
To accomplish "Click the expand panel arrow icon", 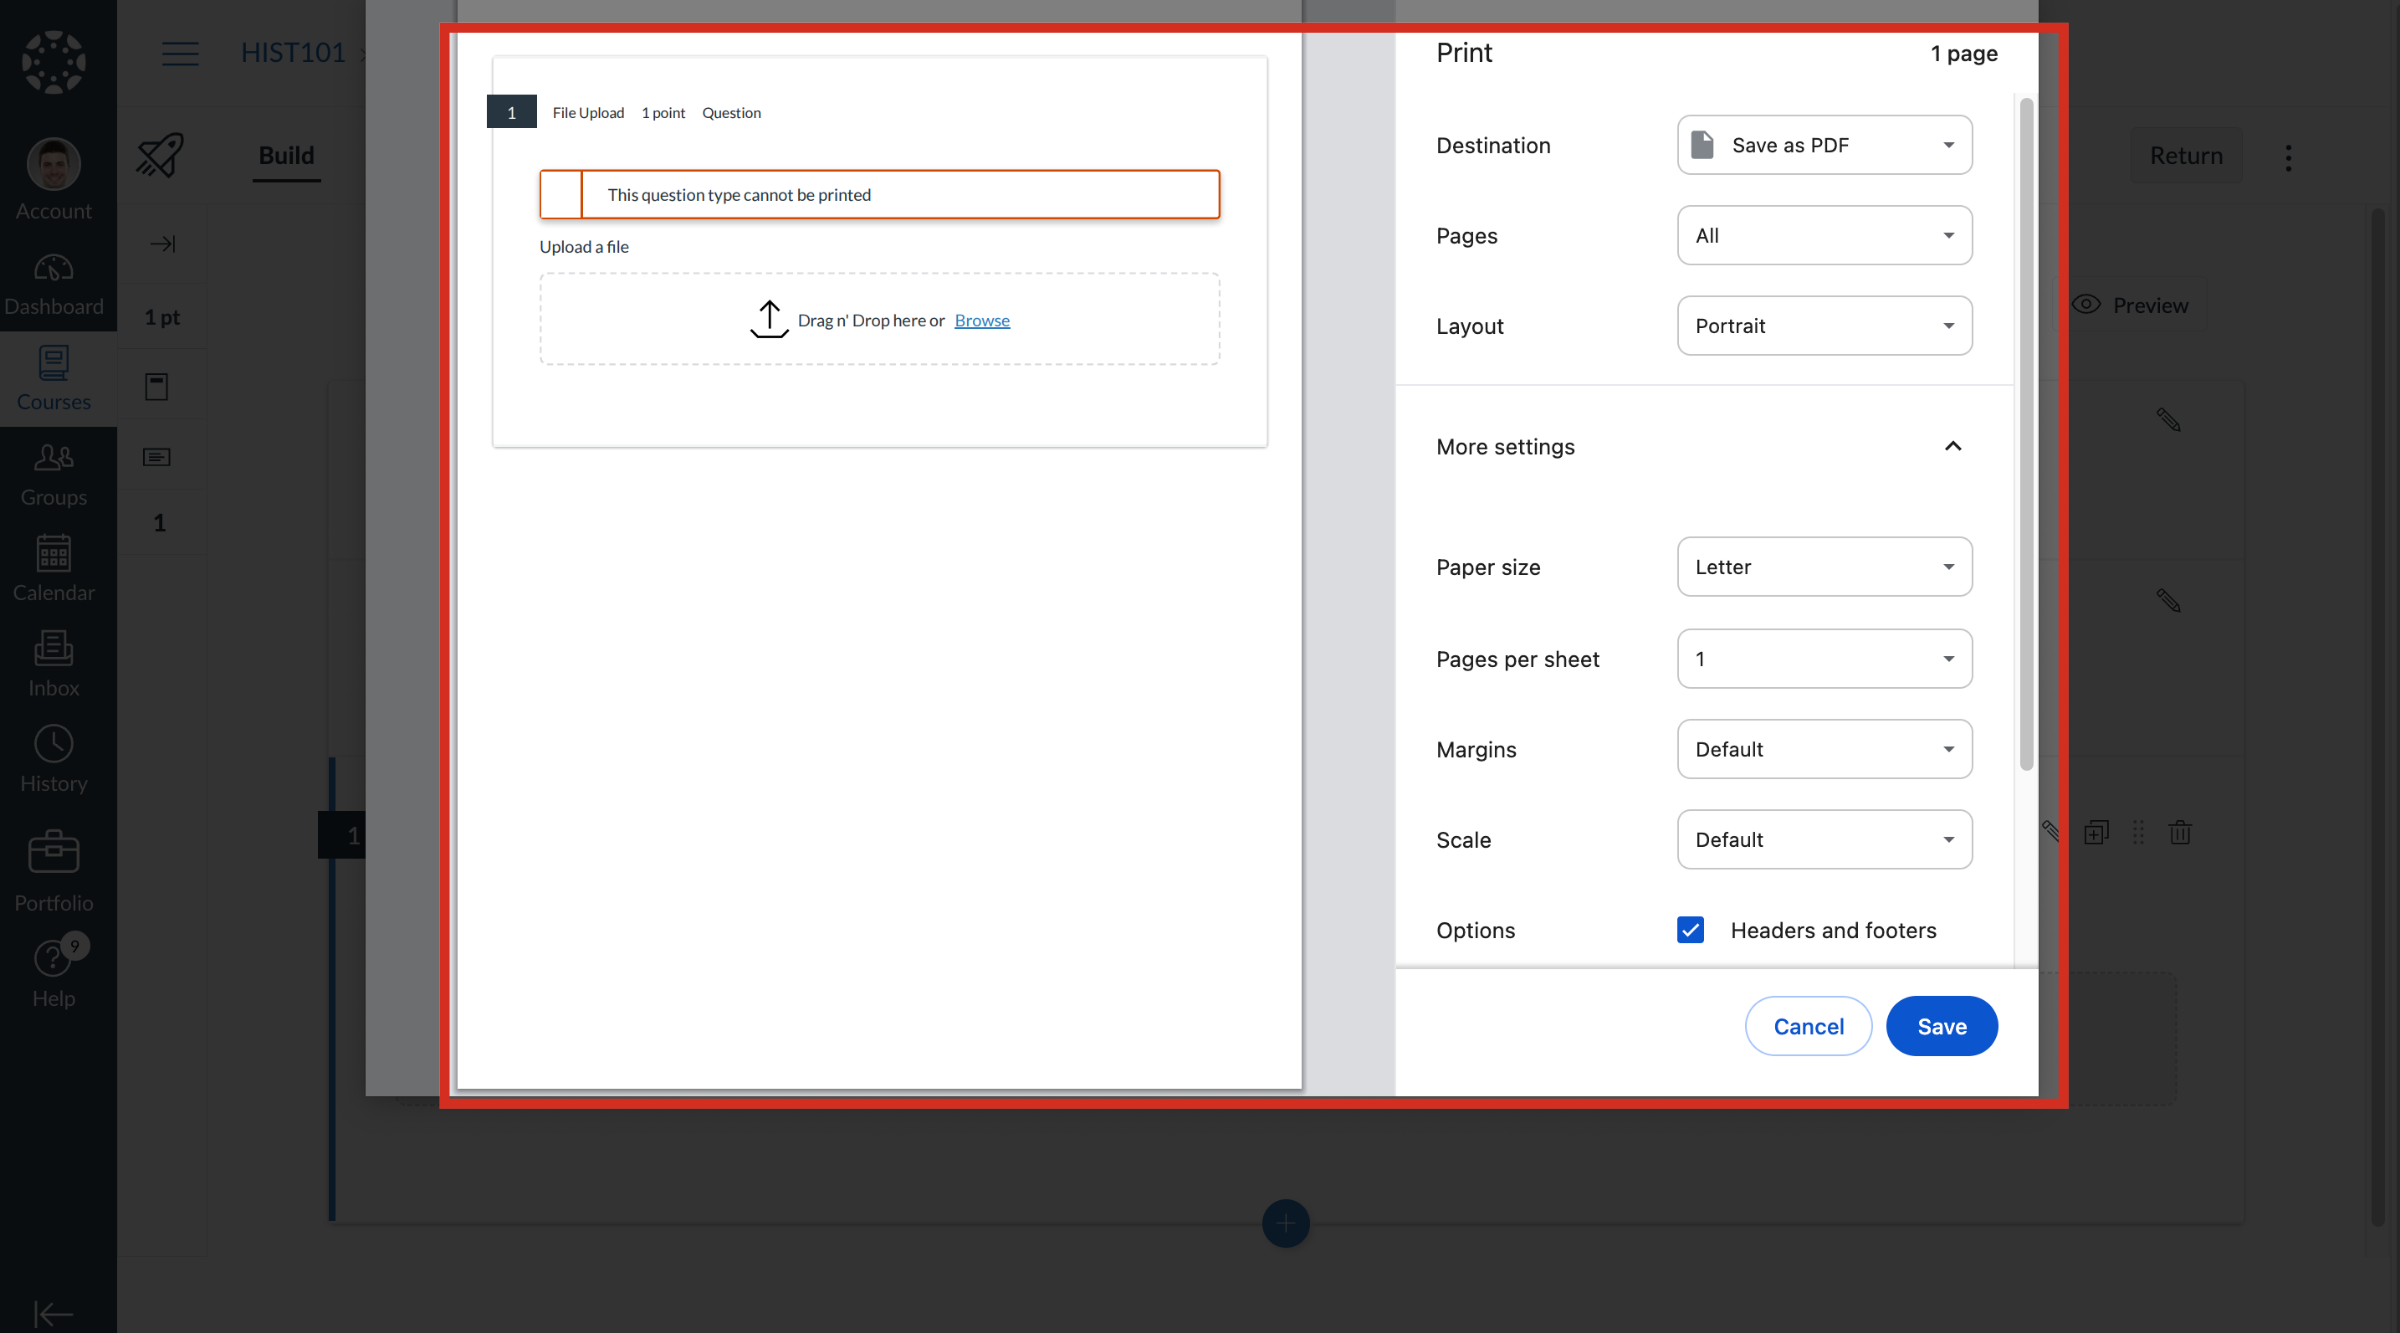I will [162, 244].
